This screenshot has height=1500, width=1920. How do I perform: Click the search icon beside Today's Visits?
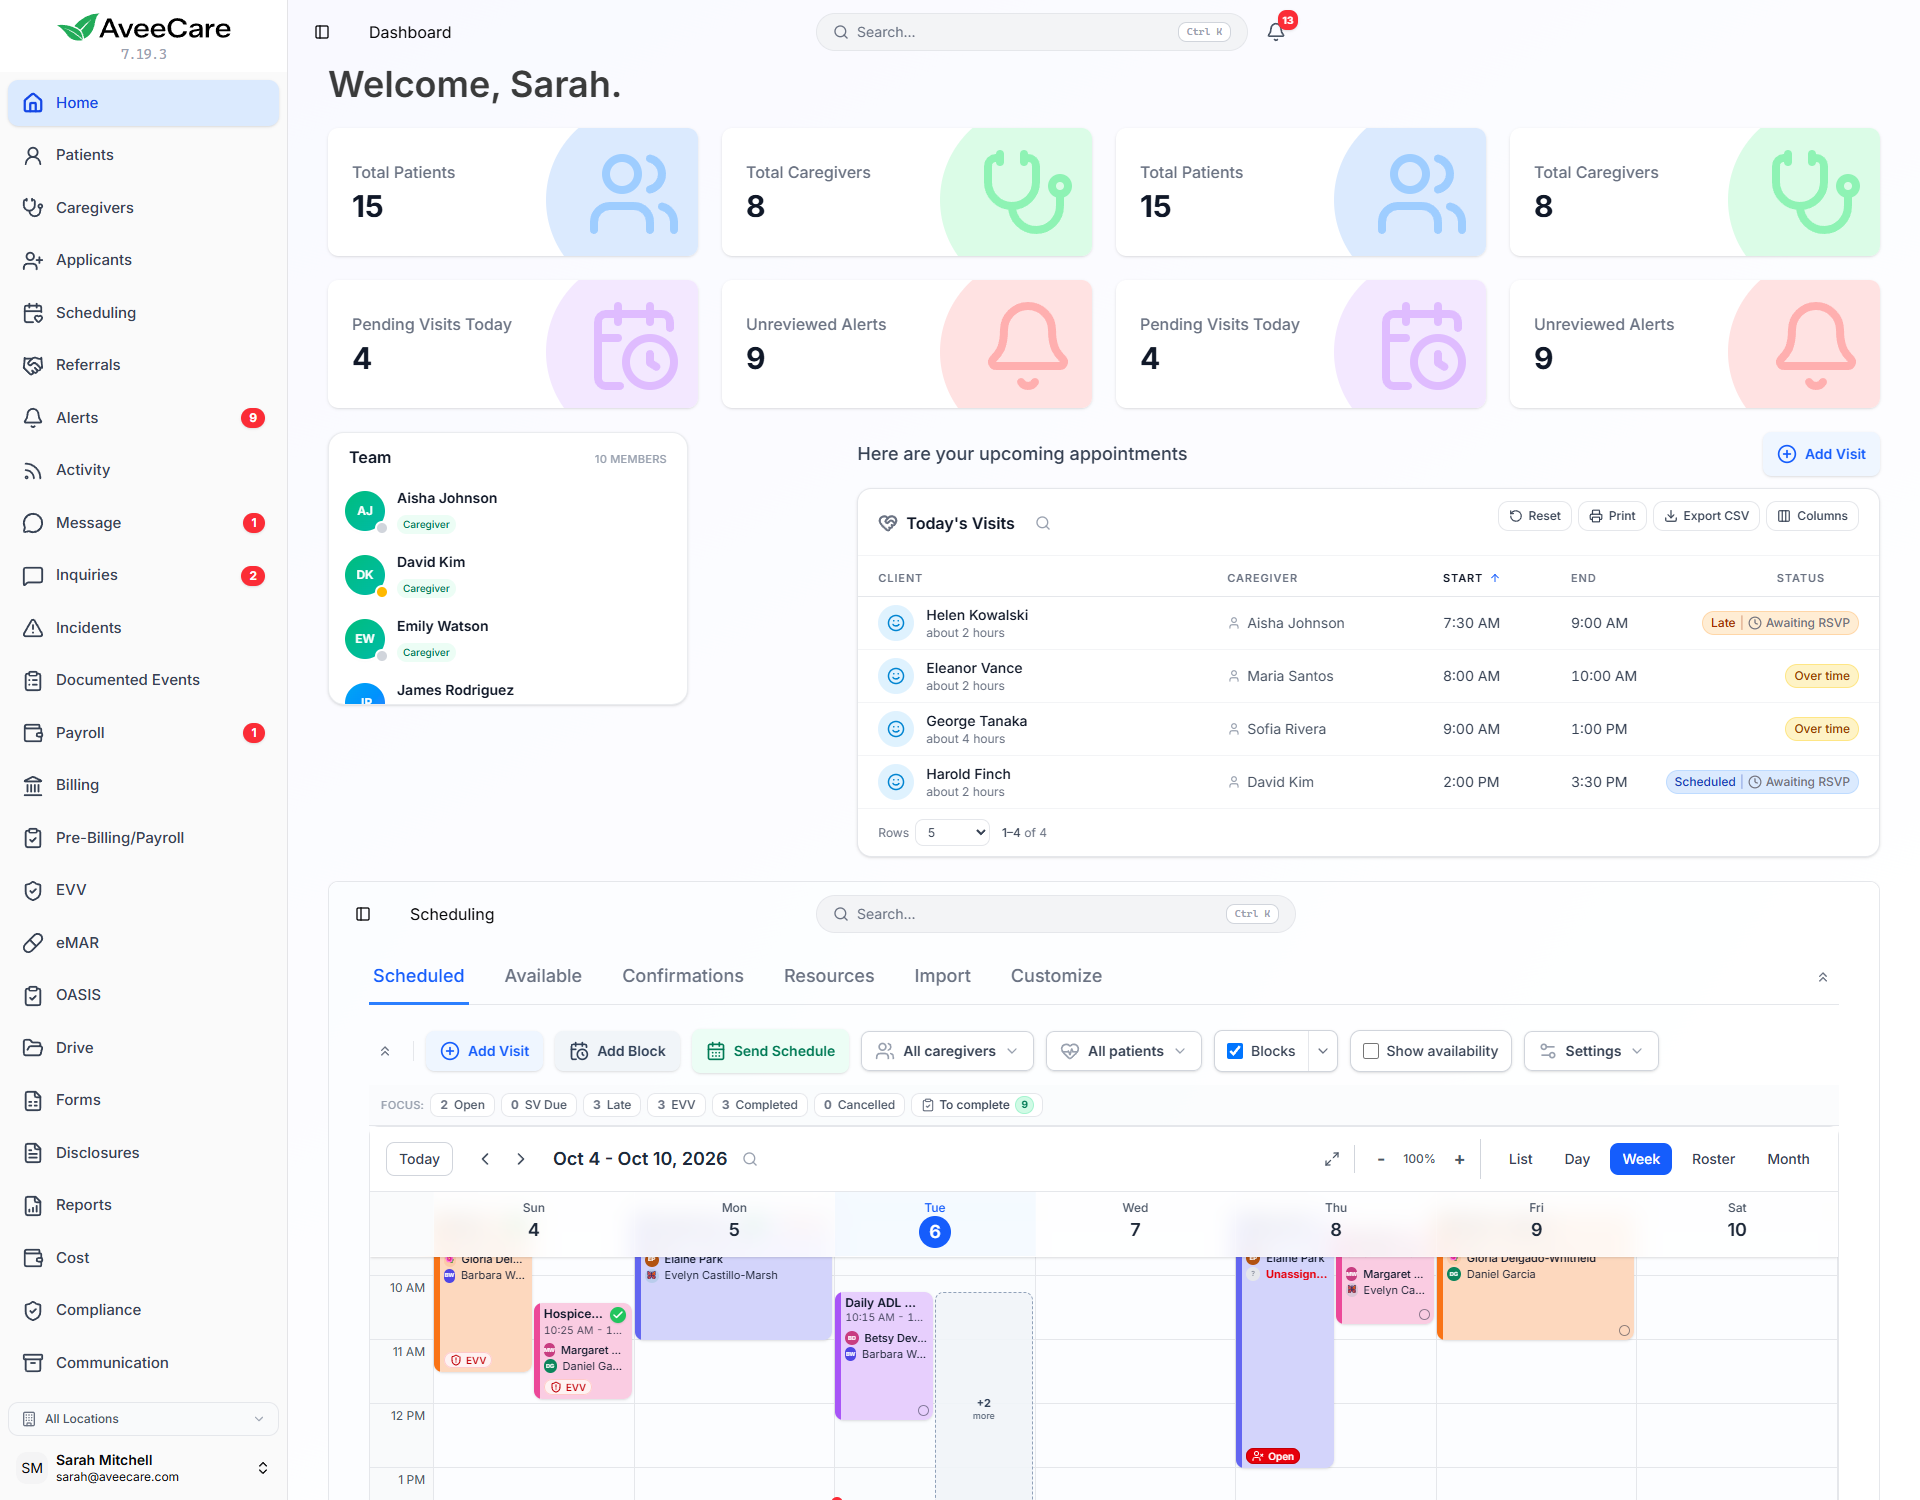(1043, 523)
